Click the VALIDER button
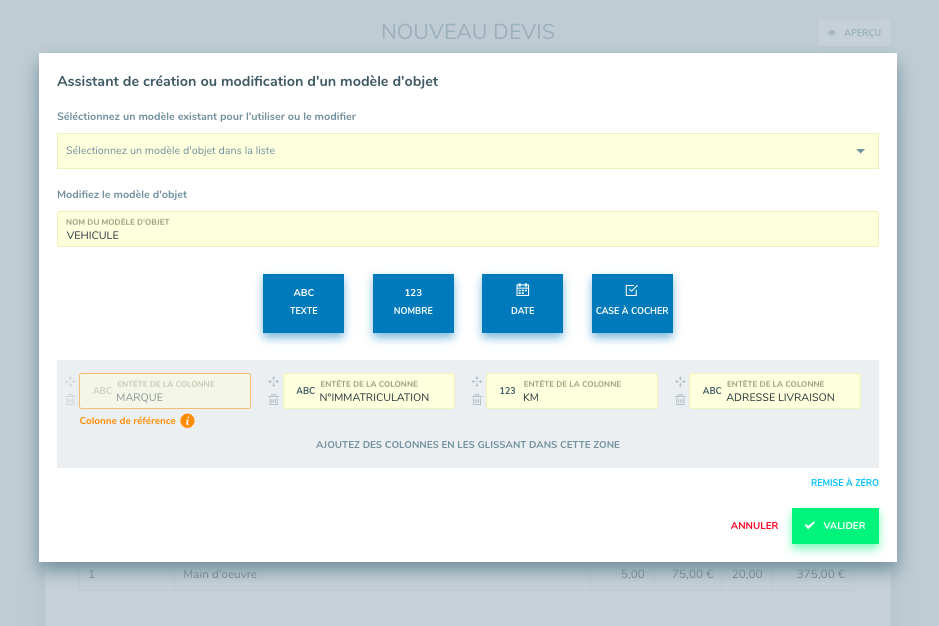This screenshot has height=626, width=939. pyautogui.click(x=835, y=526)
